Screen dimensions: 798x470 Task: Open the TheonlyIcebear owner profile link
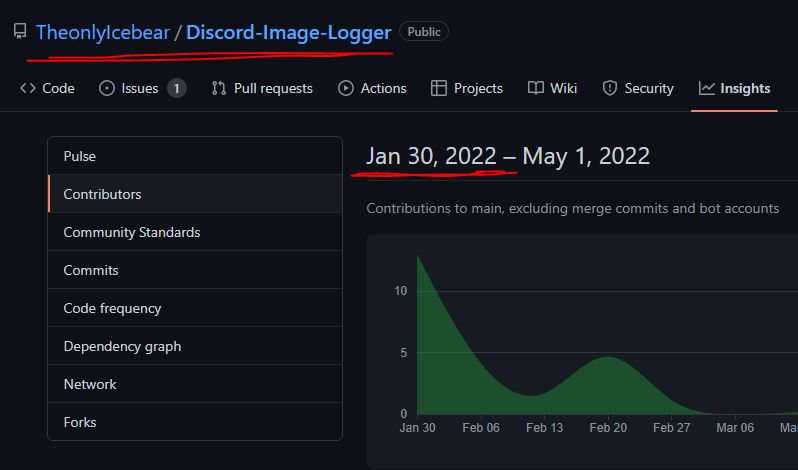tap(102, 33)
